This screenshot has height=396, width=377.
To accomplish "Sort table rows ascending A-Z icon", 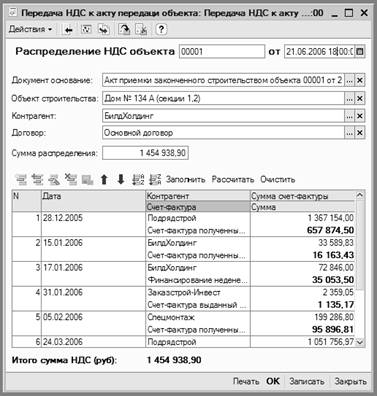I will pos(138,180).
